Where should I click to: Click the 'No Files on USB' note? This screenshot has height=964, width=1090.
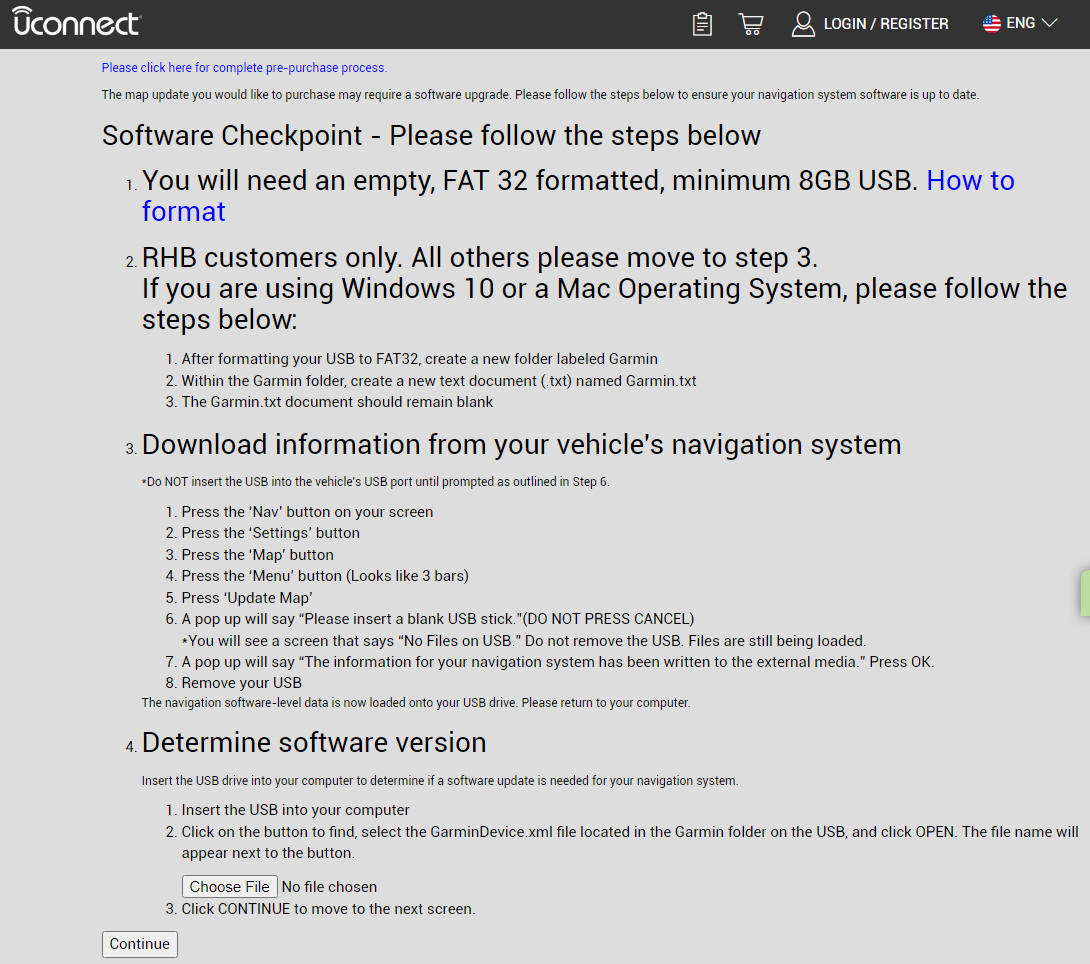click(x=524, y=641)
